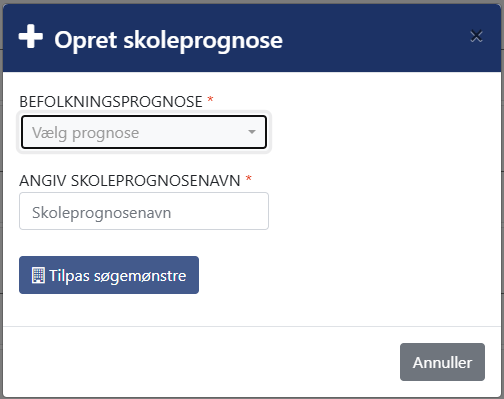Click the dimmed background above the dialog
This screenshot has width=504, height=399.
(252, 2)
